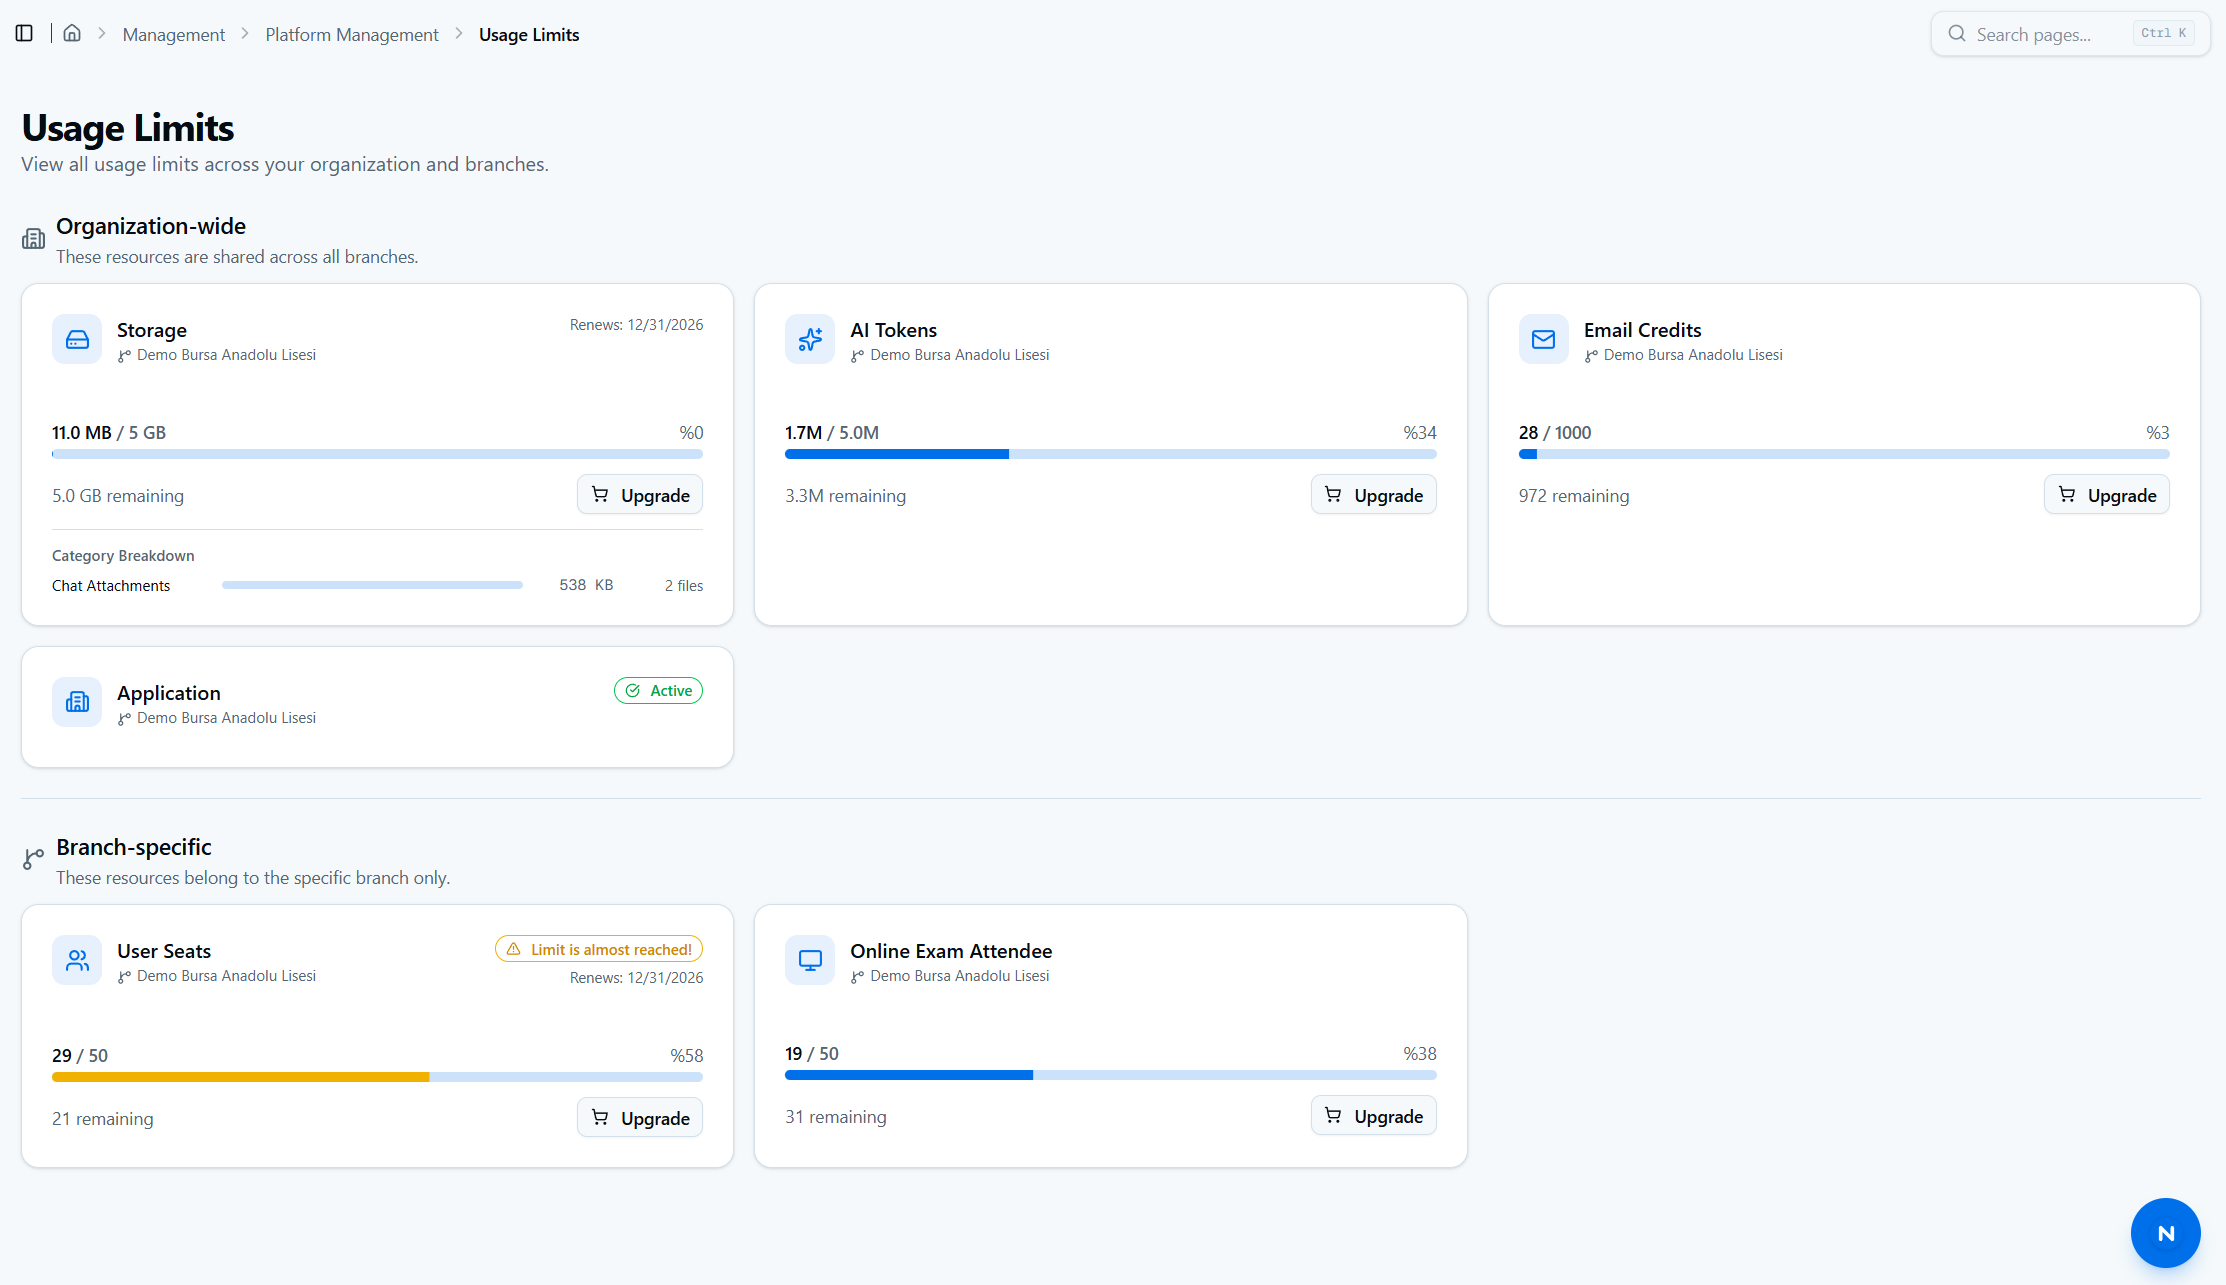This screenshot has width=2226, height=1285.
Task: Click the Usage Limits page heading
Action: click(x=128, y=128)
